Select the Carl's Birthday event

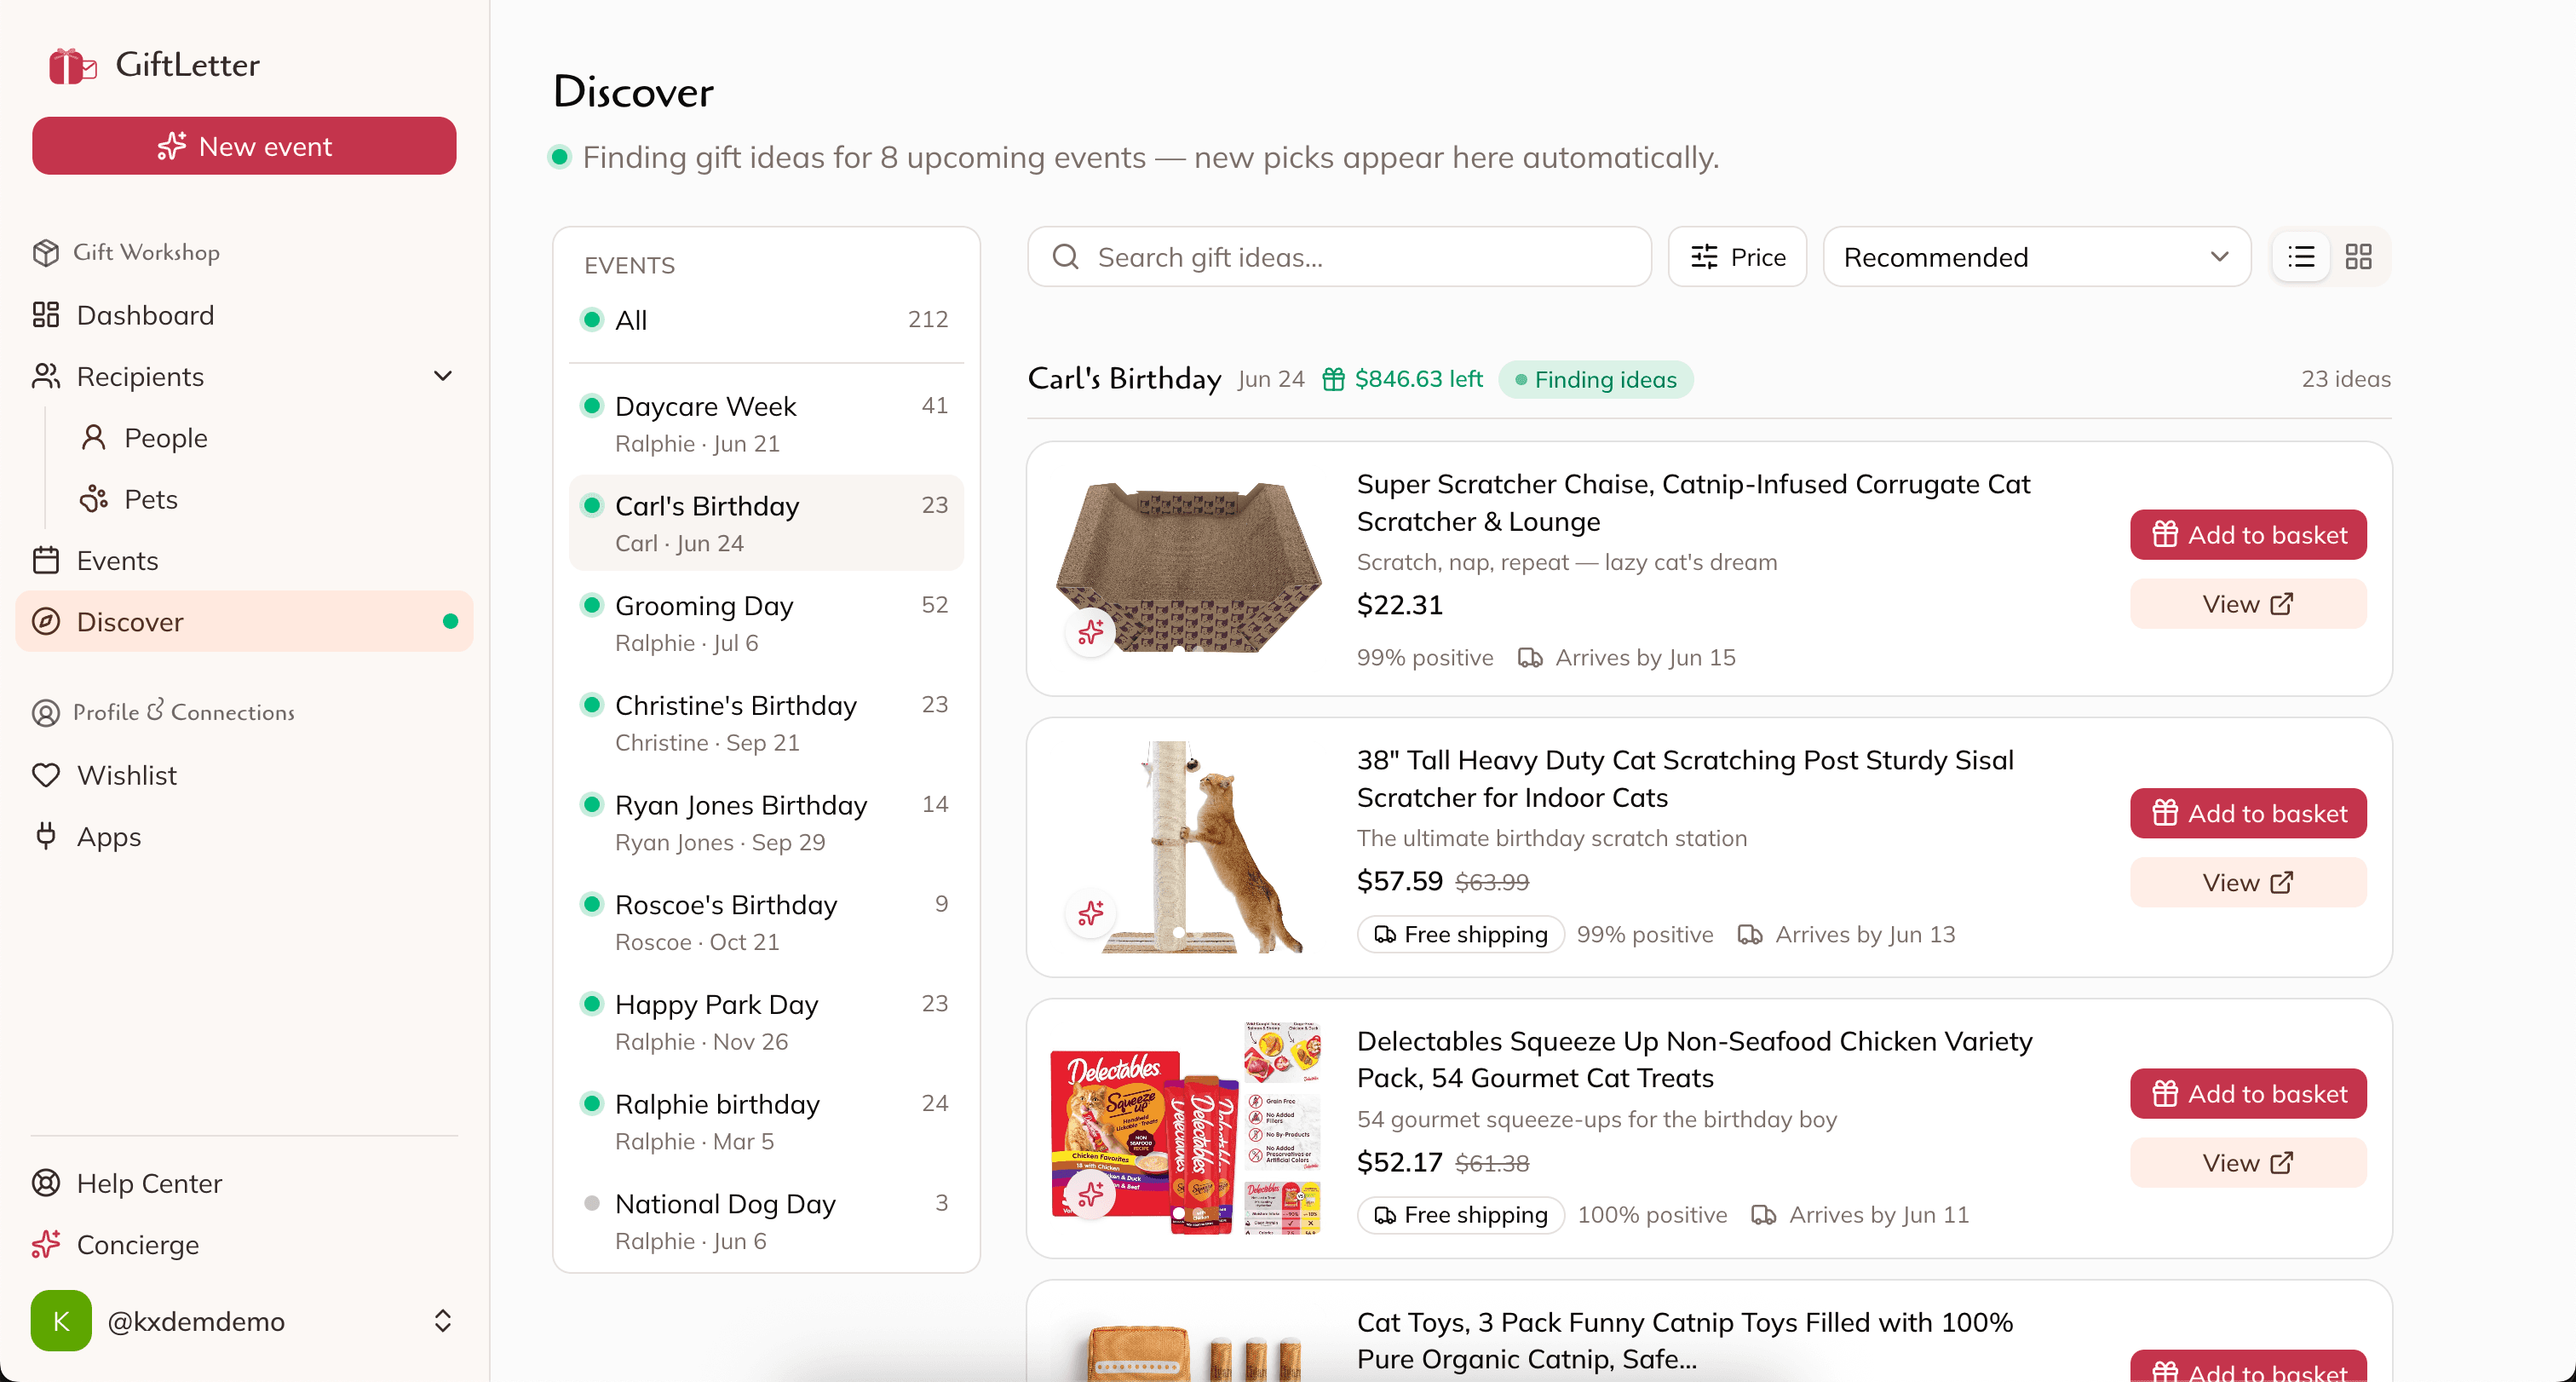(766, 523)
